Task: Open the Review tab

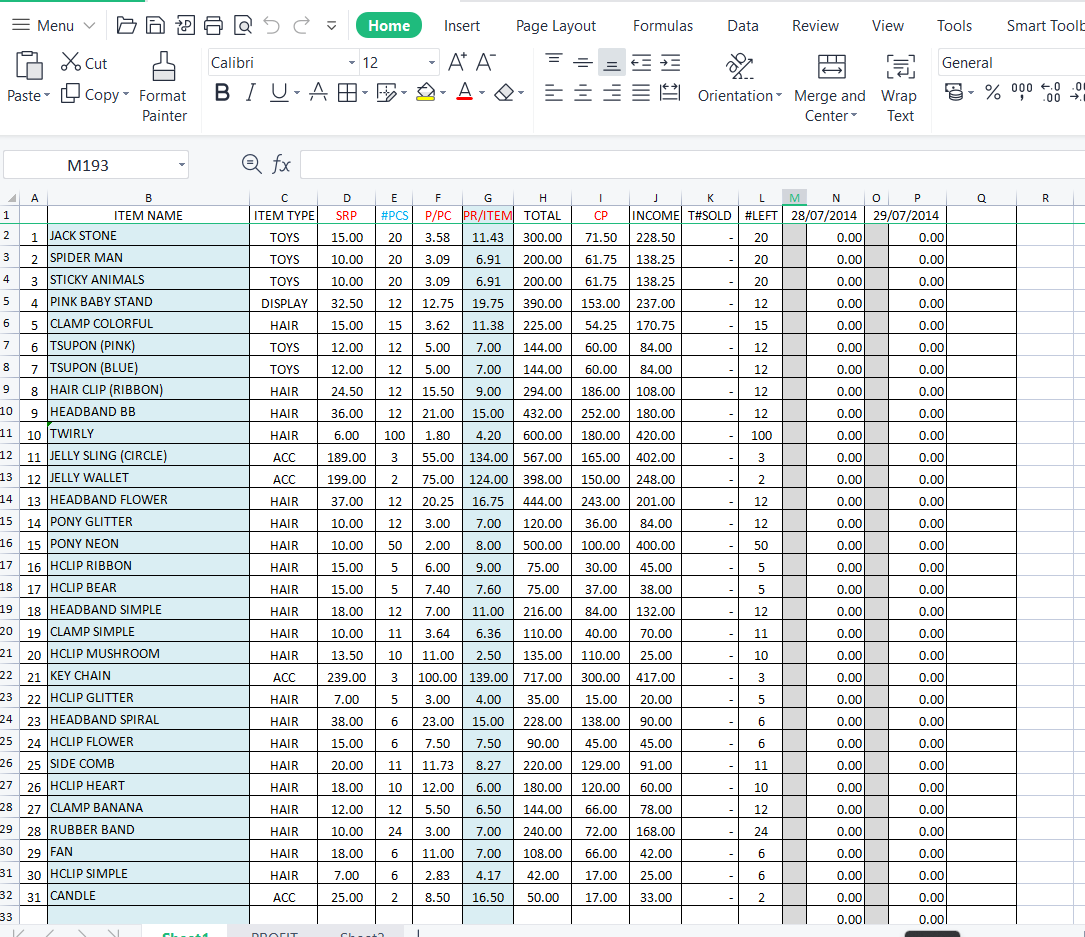Action: pos(815,26)
